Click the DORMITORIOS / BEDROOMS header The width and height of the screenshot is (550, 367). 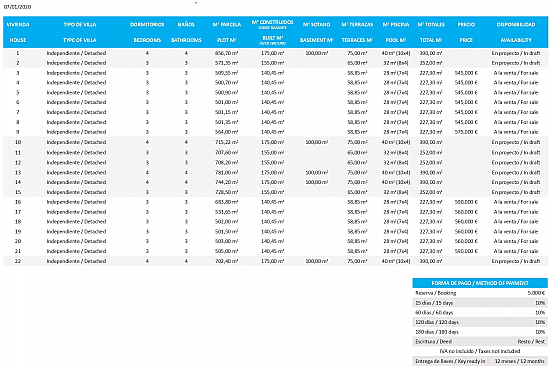[x=147, y=32]
